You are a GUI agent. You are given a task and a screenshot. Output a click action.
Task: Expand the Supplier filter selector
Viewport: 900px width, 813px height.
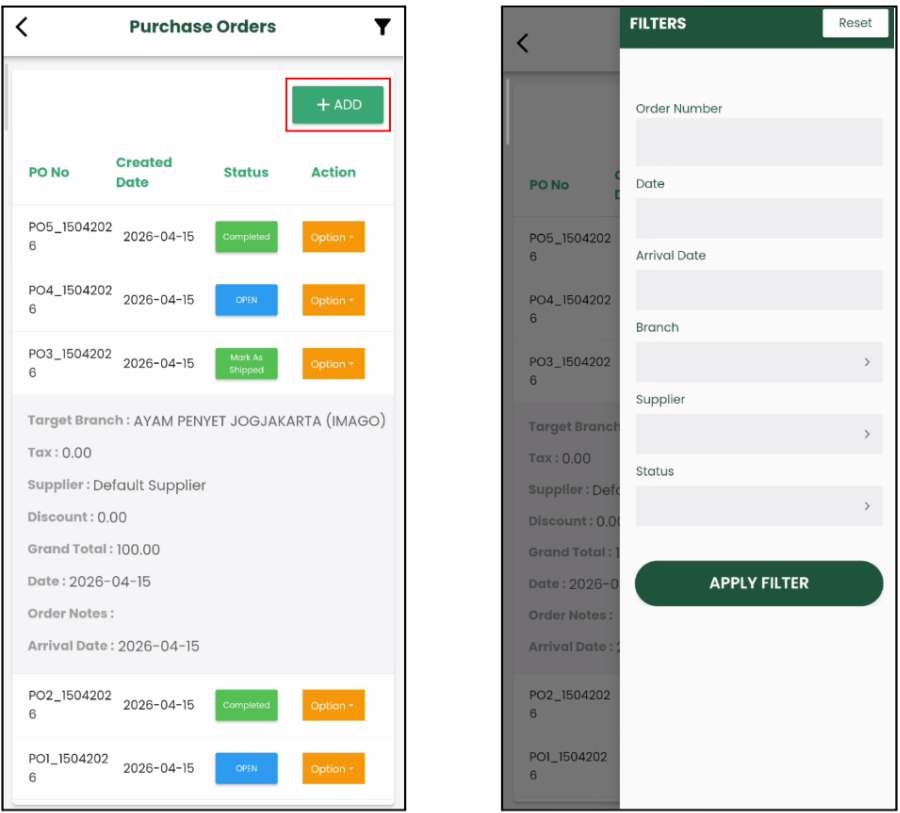759,434
